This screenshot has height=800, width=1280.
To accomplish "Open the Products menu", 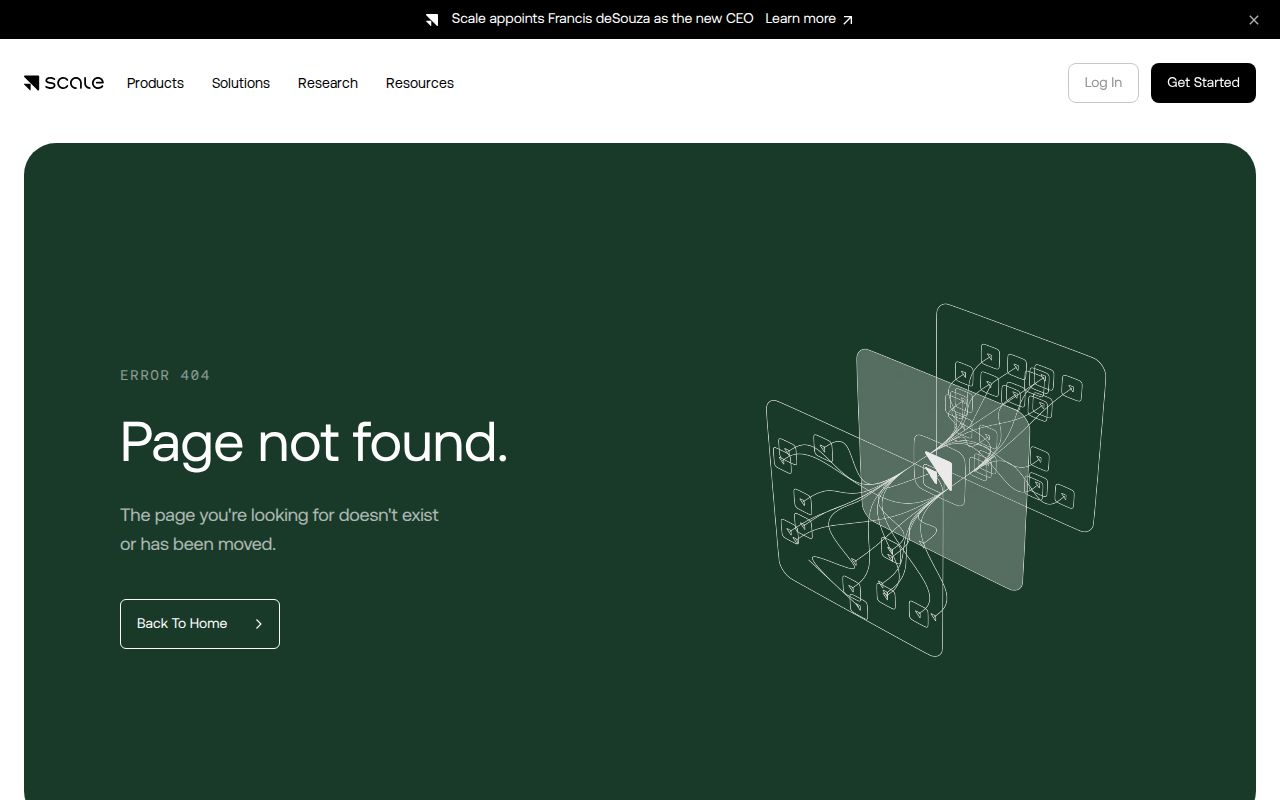I will (155, 83).
